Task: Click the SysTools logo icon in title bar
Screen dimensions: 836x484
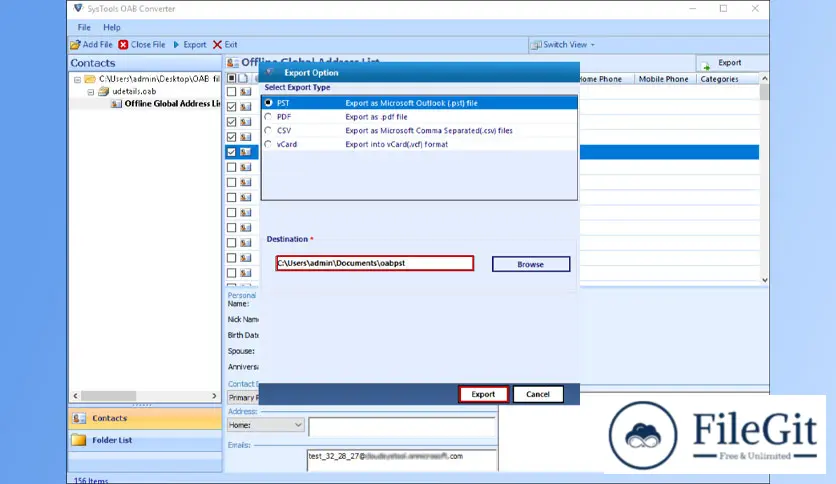Action: pyautogui.click(x=78, y=8)
